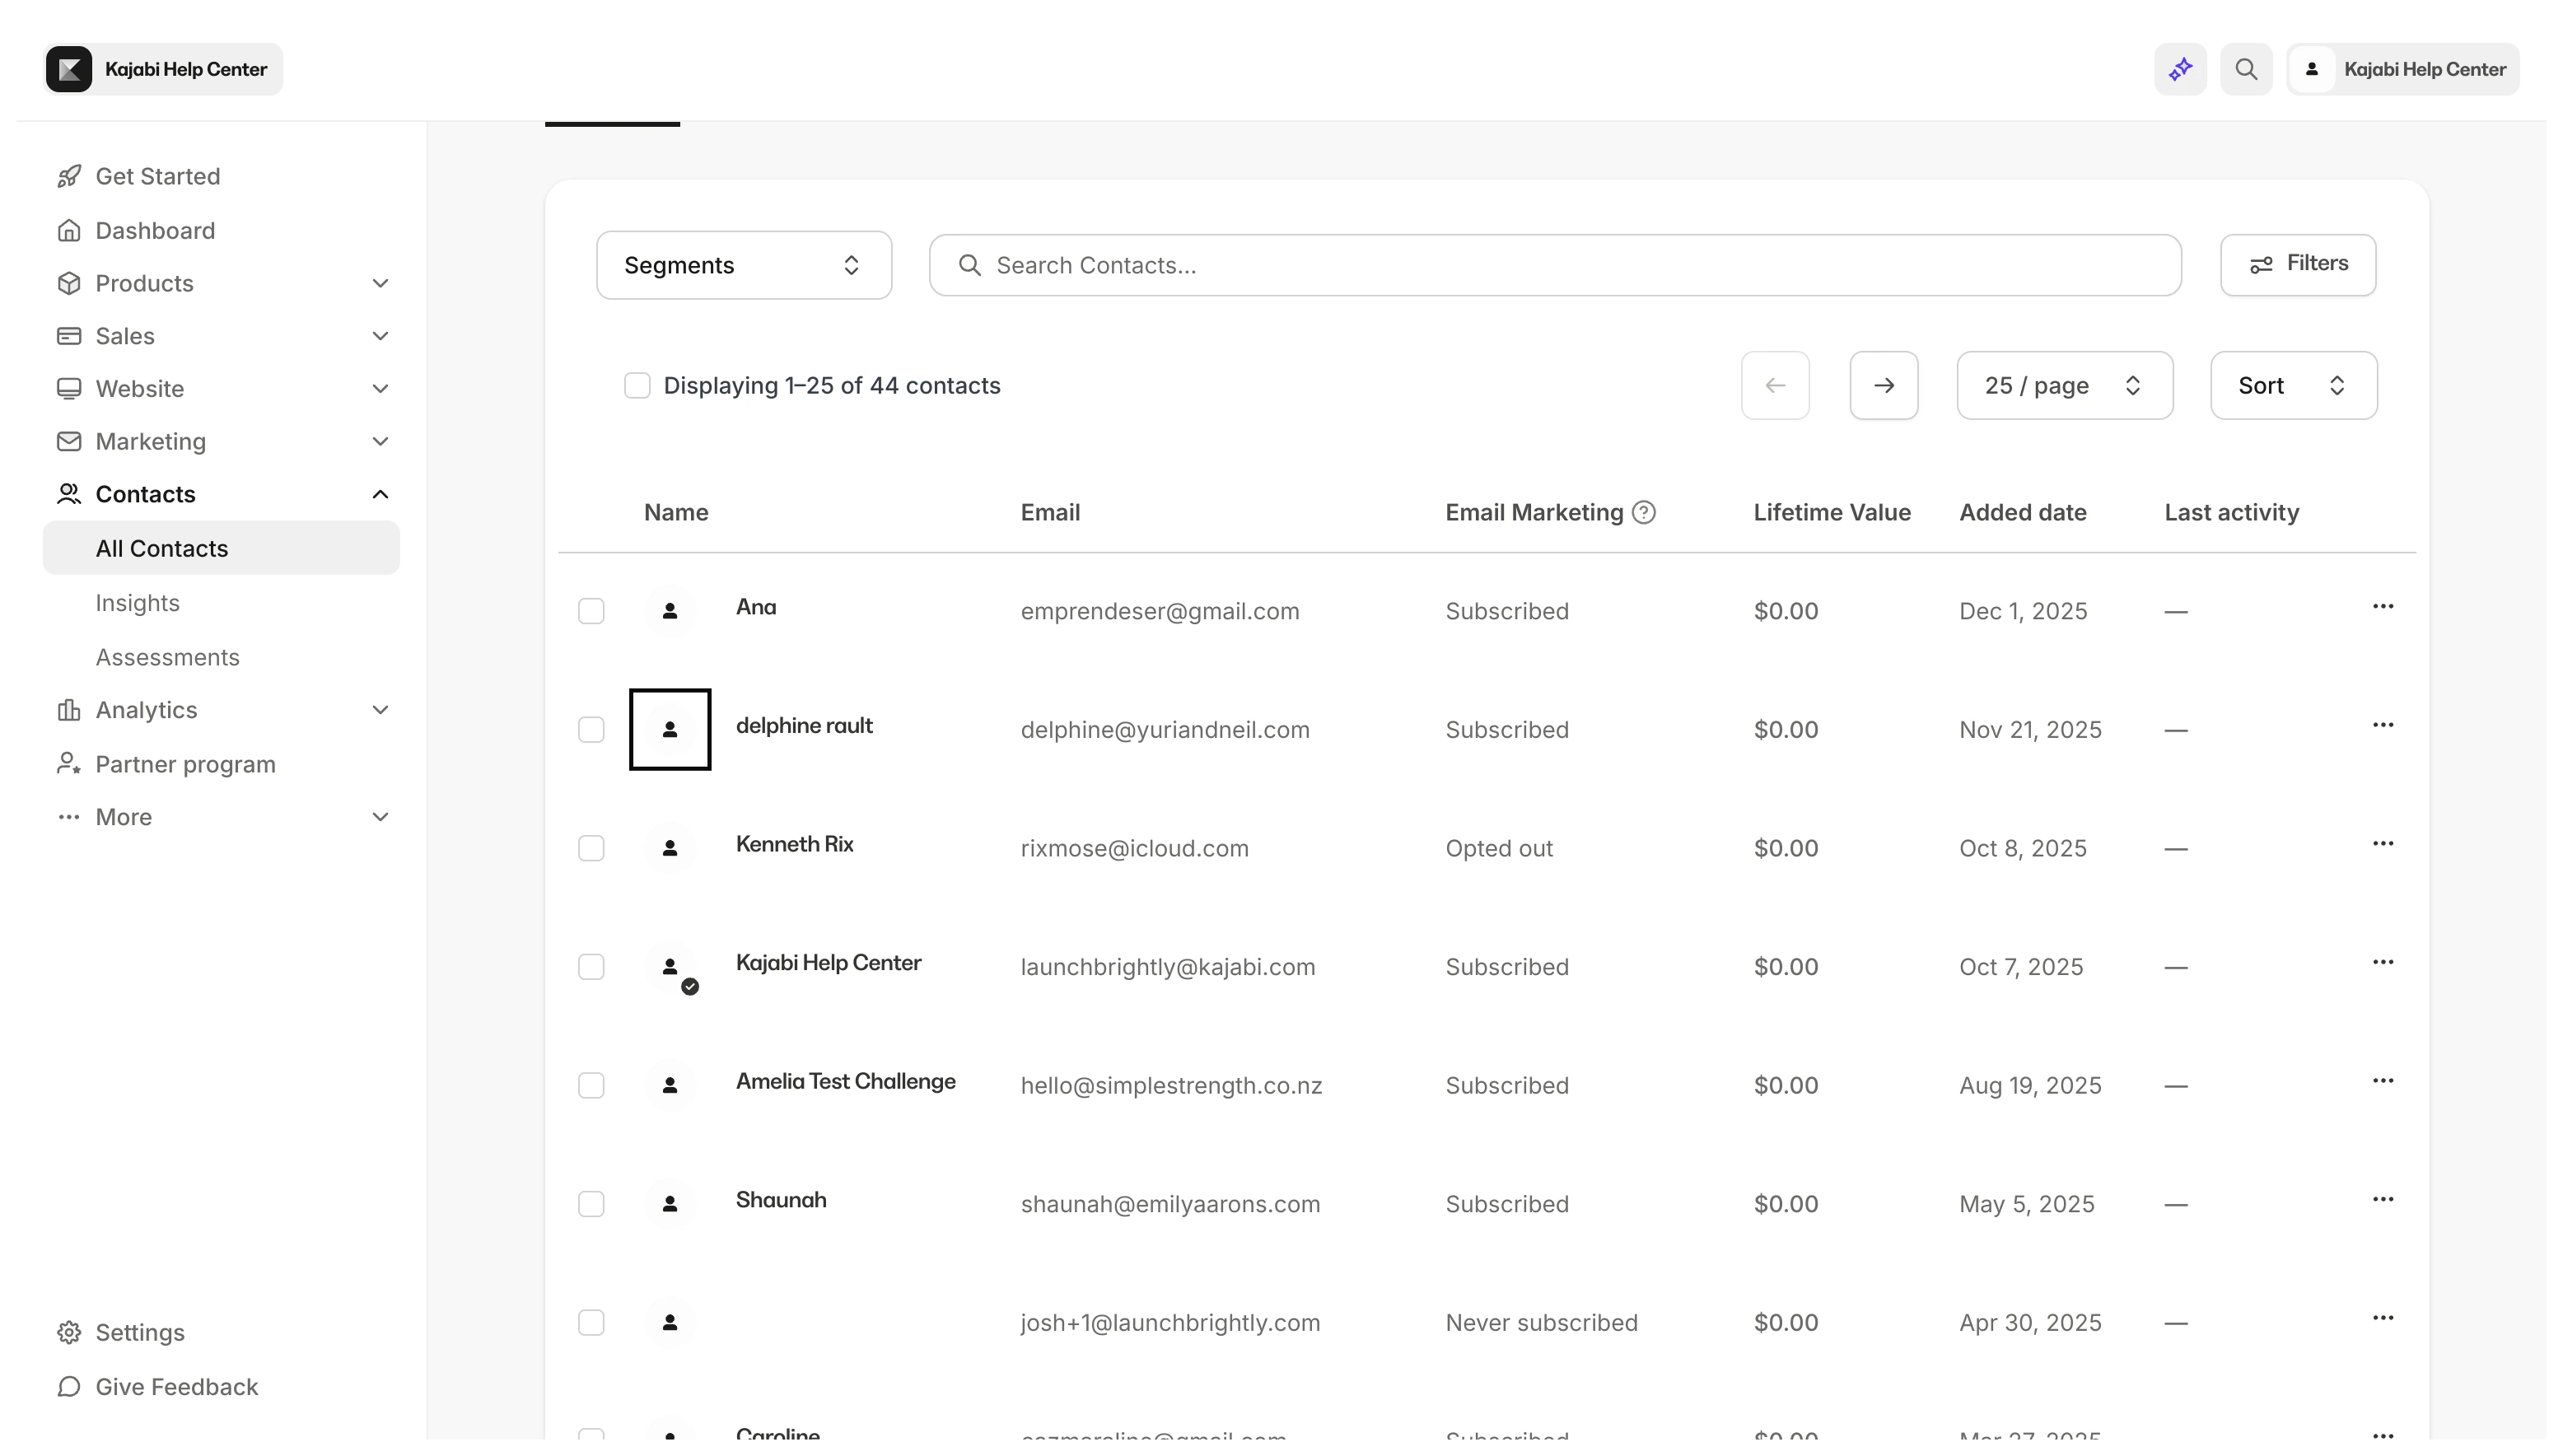Open the 25 / page dropdown
This screenshot has width=2563, height=1456.
[2064, 385]
